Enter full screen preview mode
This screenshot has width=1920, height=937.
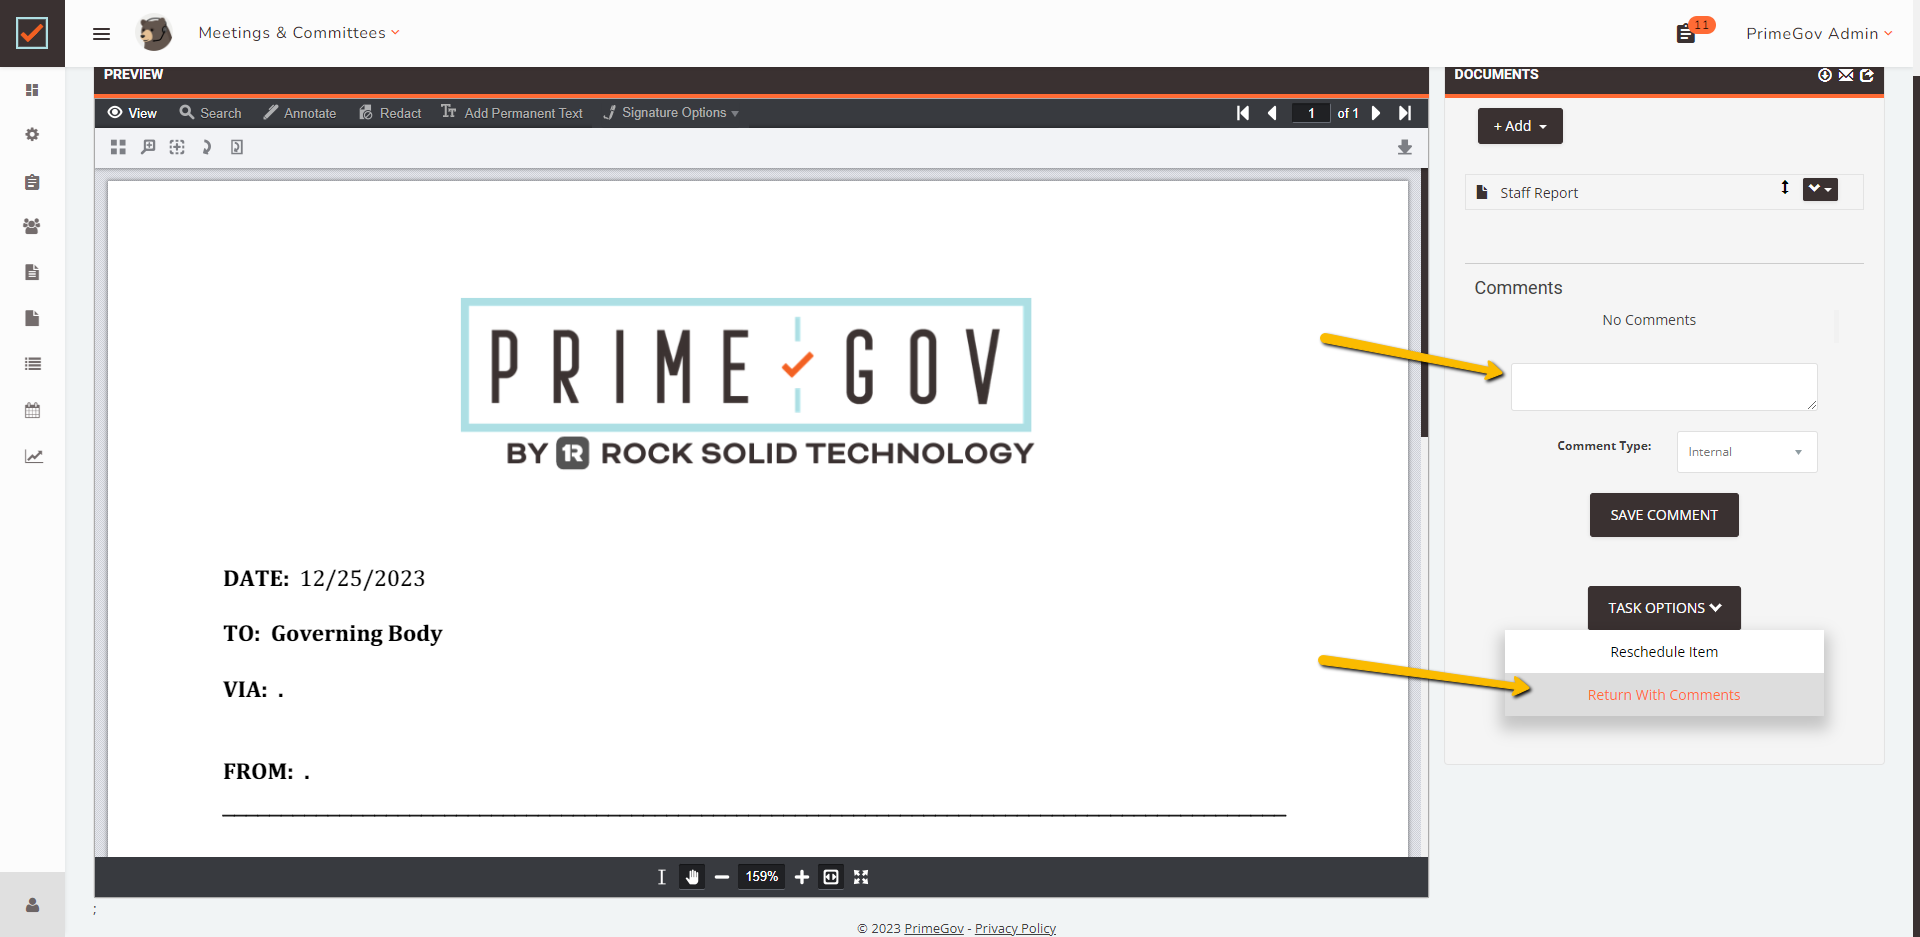(x=861, y=877)
